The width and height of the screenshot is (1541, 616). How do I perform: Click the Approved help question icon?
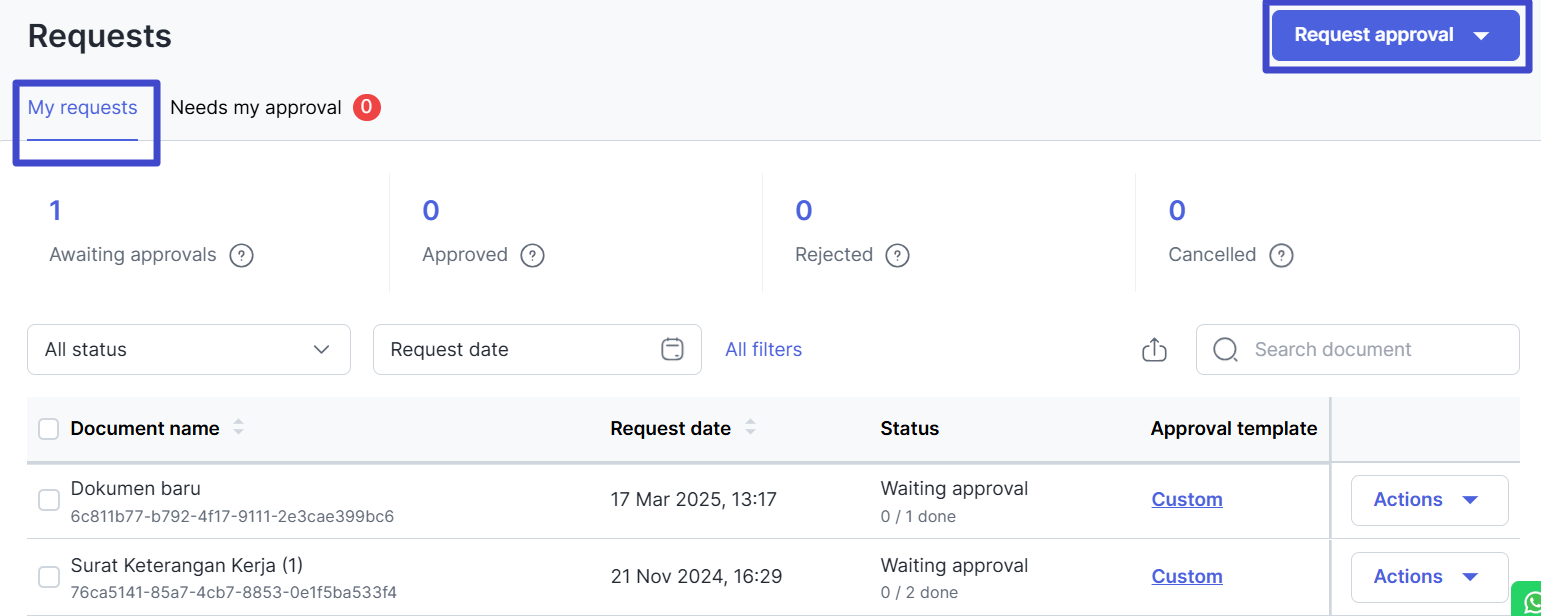click(532, 255)
